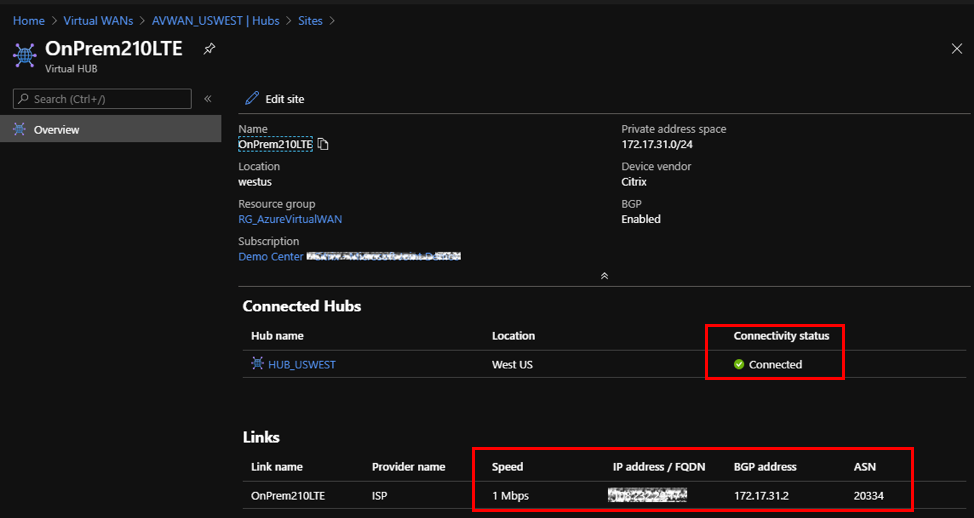The image size is (974, 518).
Task: Click the Link name column header
Action: 276,466
